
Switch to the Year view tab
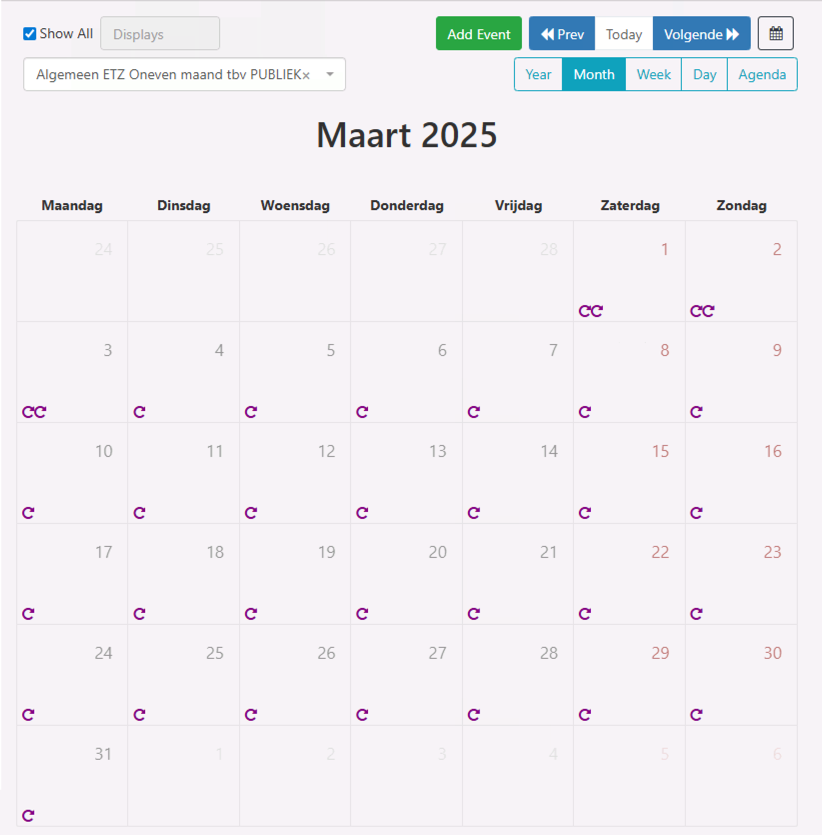click(x=538, y=75)
